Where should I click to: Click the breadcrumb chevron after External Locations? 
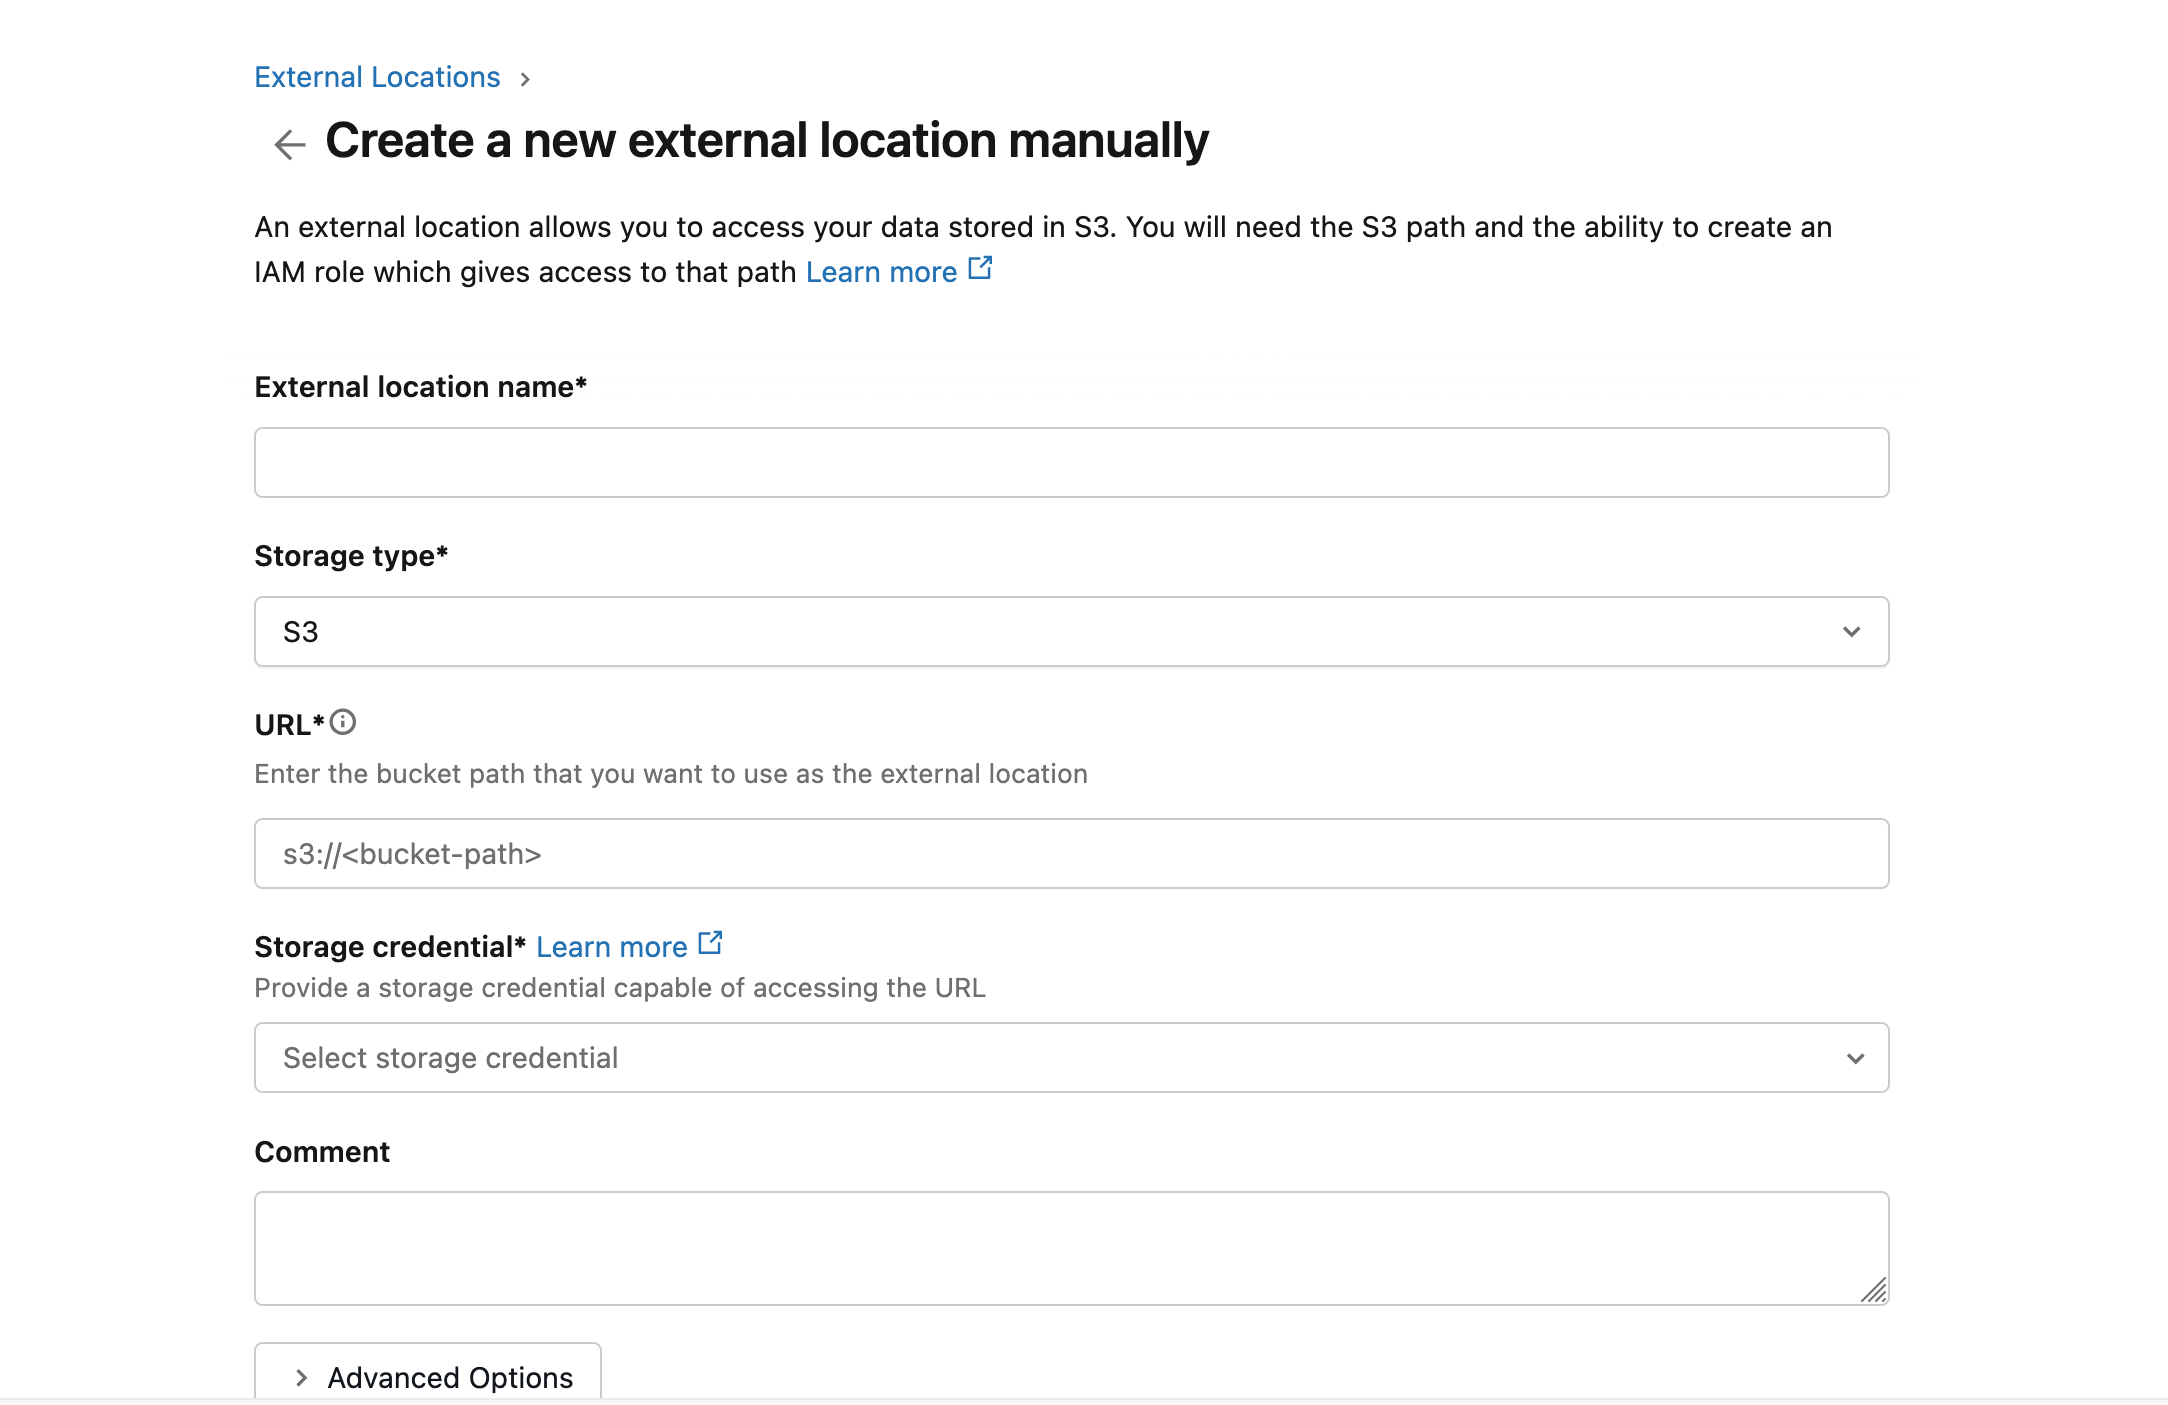pyautogui.click(x=527, y=78)
